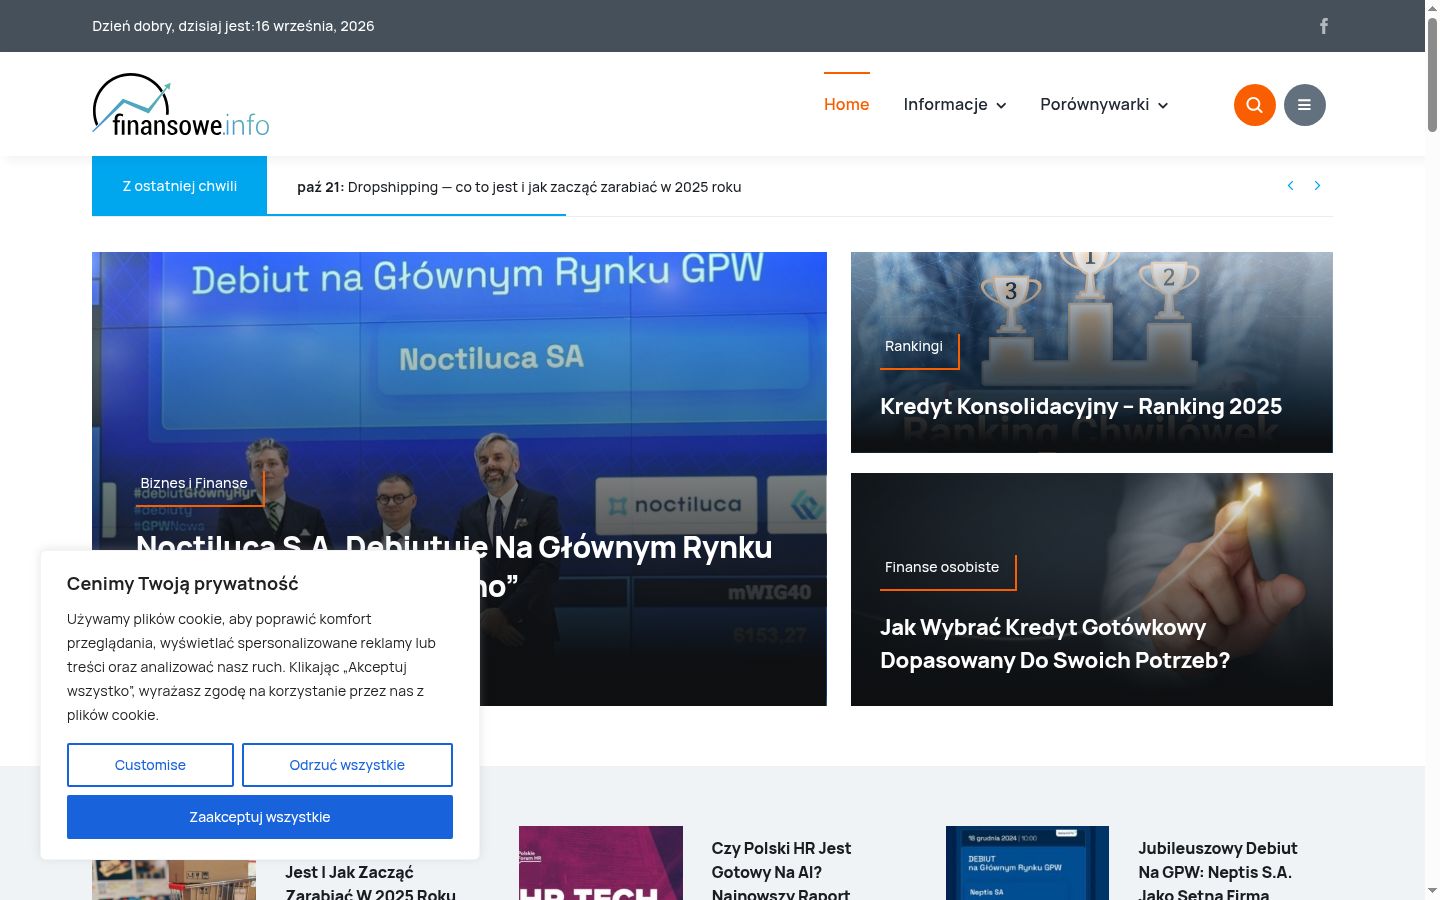Screen dimensions: 1440x900
Task: Click 'Odrzuć wszystkie' cookie button
Action: click(x=347, y=765)
